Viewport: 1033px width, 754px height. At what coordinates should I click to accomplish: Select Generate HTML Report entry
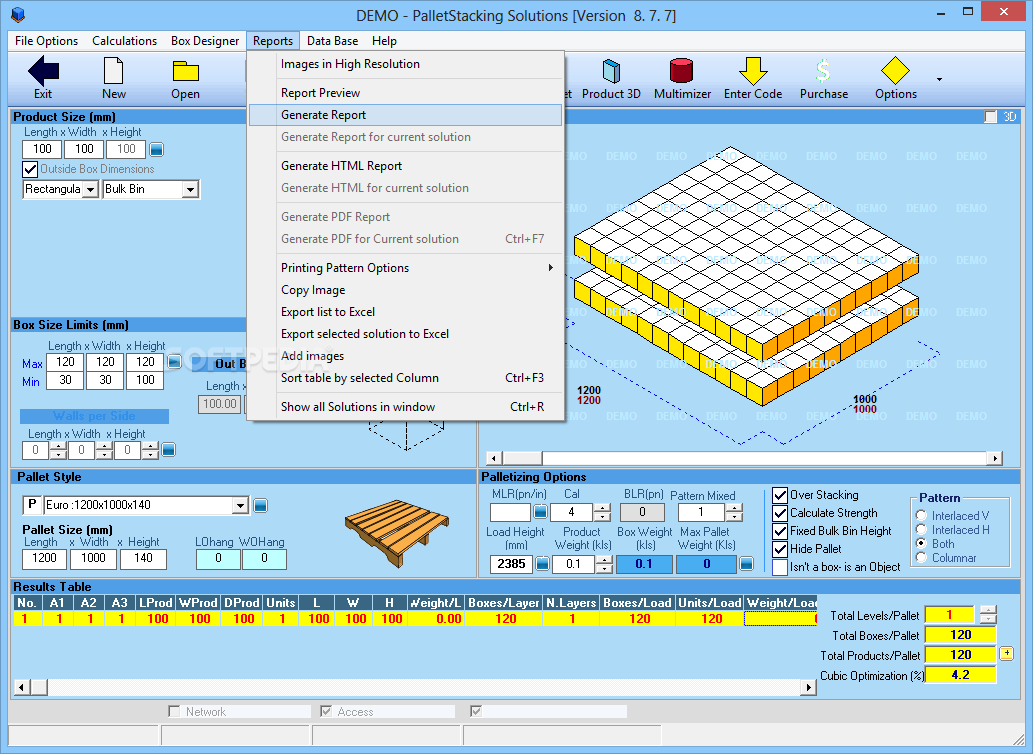pyautogui.click(x=405, y=166)
